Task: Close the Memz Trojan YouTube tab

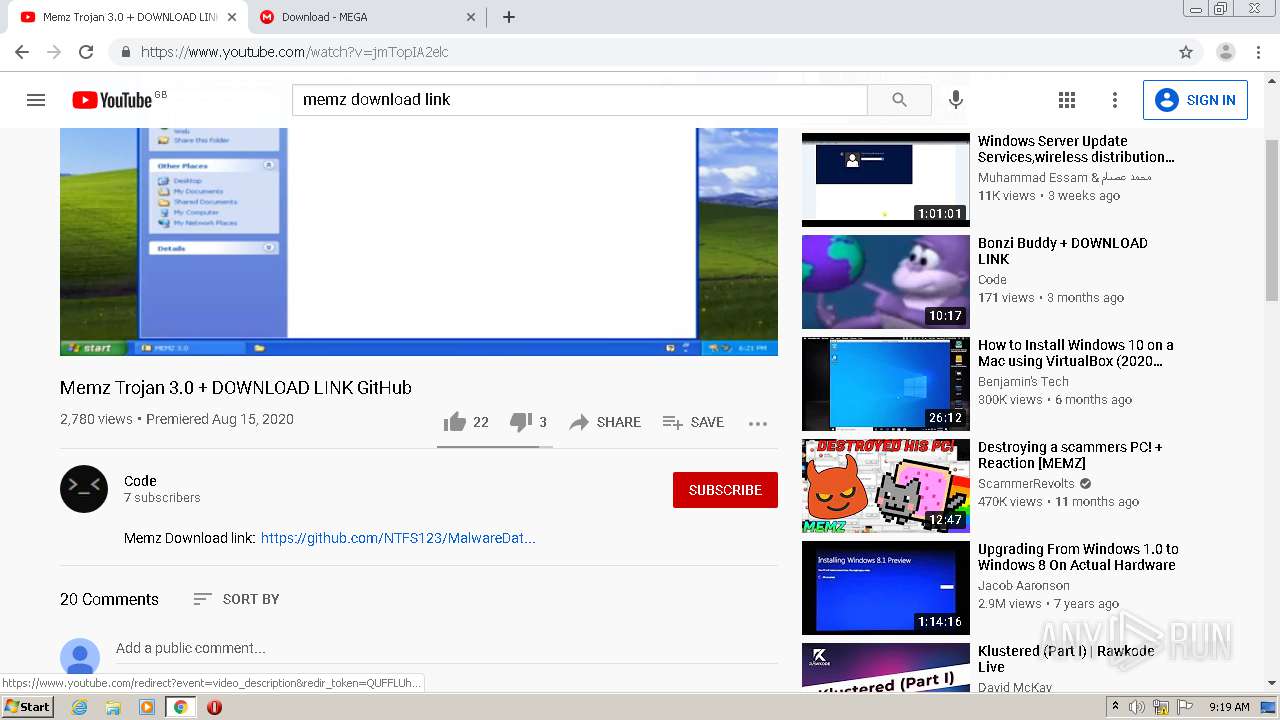Action: click(232, 17)
